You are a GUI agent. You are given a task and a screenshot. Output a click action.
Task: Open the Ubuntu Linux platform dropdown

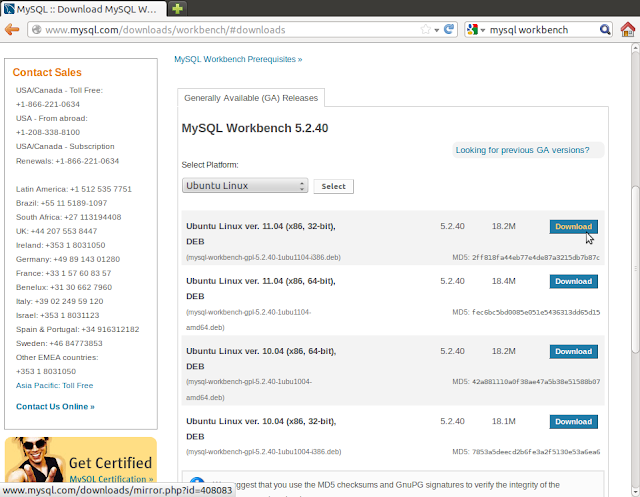[245, 186]
